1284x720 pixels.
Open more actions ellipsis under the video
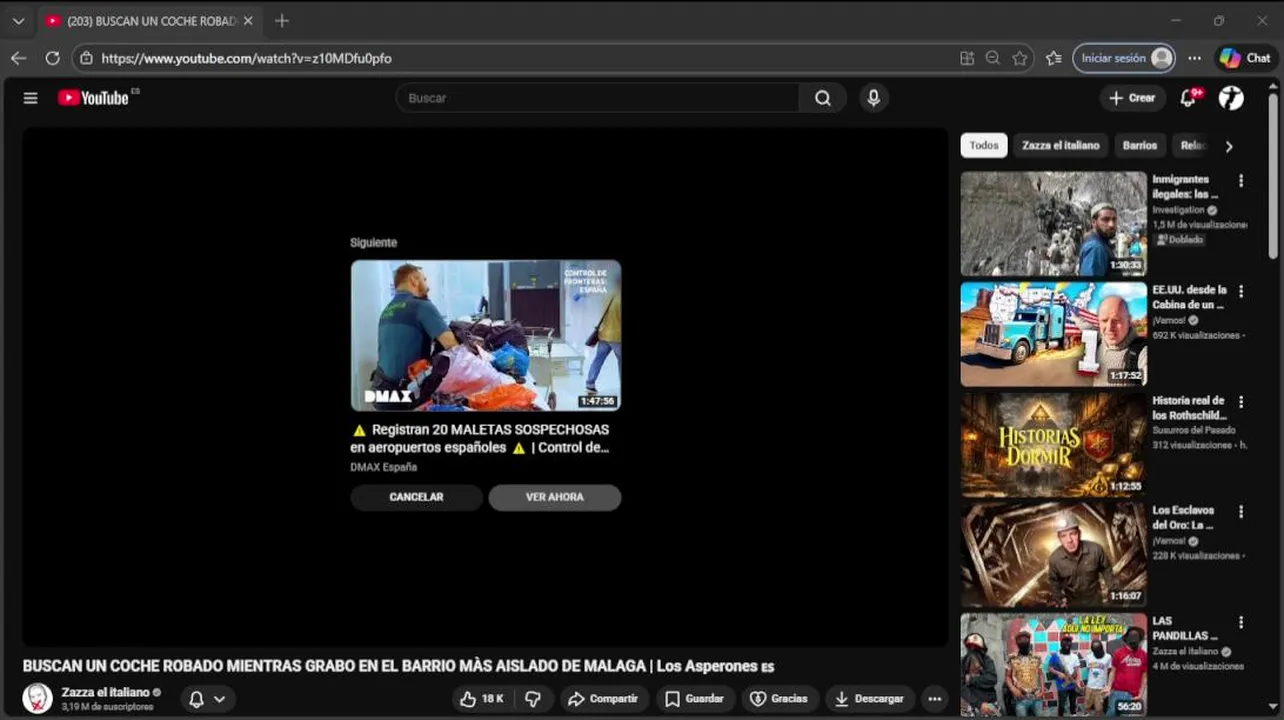point(935,699)
